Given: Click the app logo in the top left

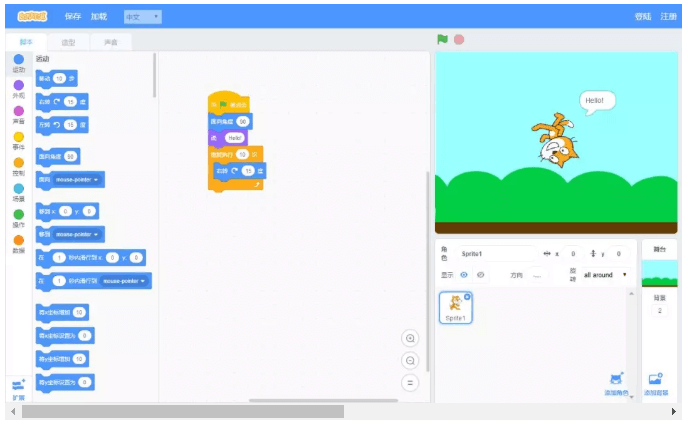Looking at the screenshot, I should (32, 17).
